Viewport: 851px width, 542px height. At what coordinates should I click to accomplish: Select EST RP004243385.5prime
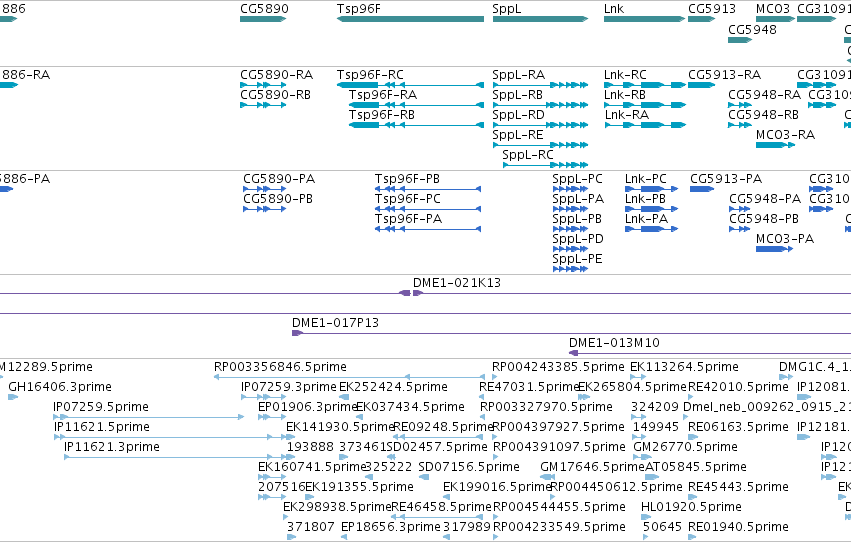pyautogui.click(x=494, y=377)
